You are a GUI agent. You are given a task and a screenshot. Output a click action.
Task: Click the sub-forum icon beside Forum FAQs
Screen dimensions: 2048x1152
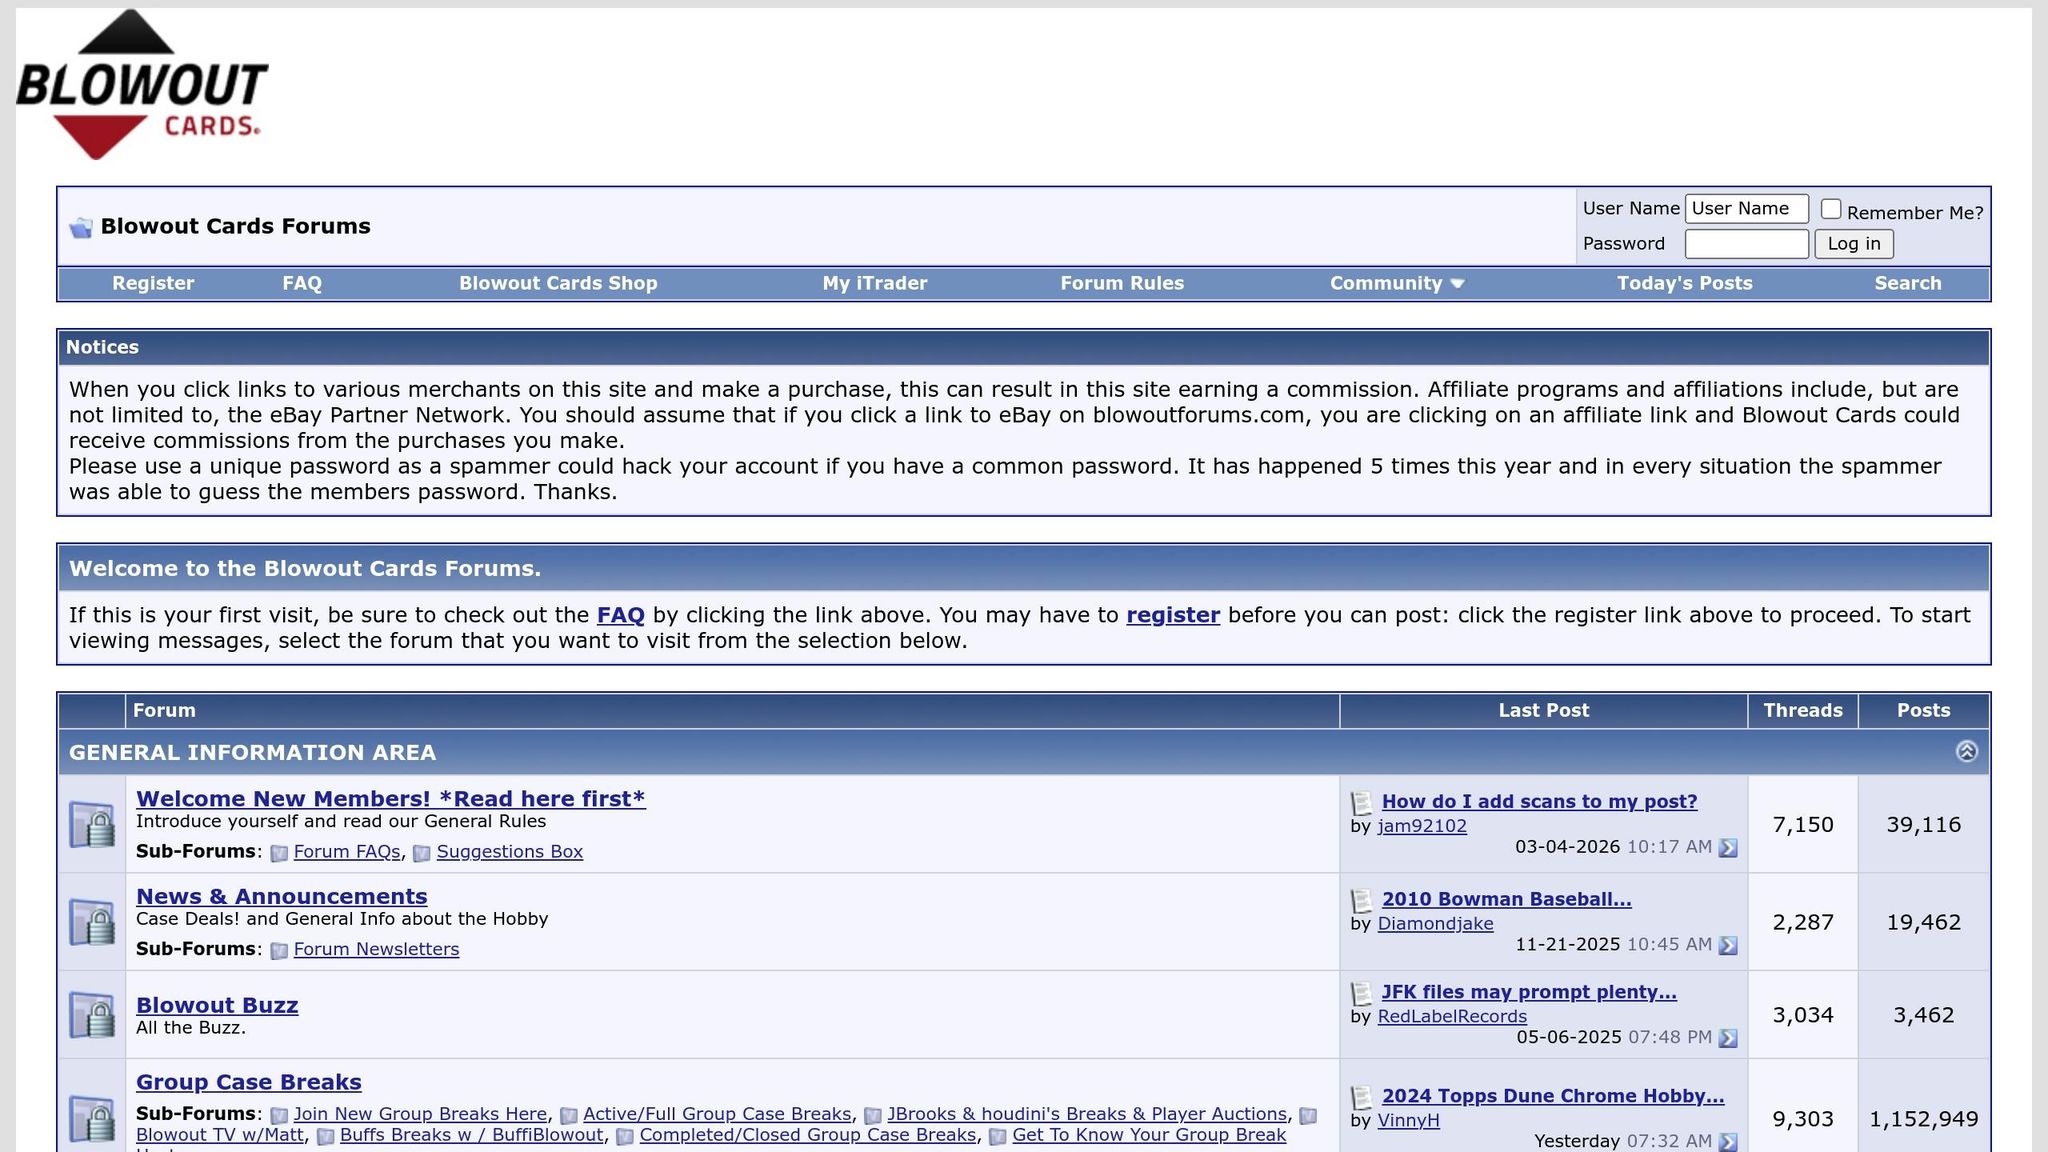tap(280, 853)
